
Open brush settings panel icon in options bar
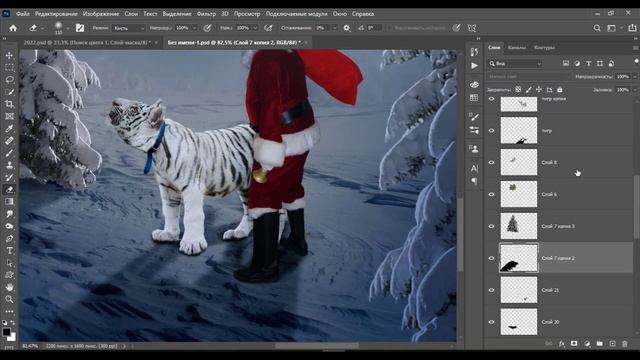coord(80,28)
